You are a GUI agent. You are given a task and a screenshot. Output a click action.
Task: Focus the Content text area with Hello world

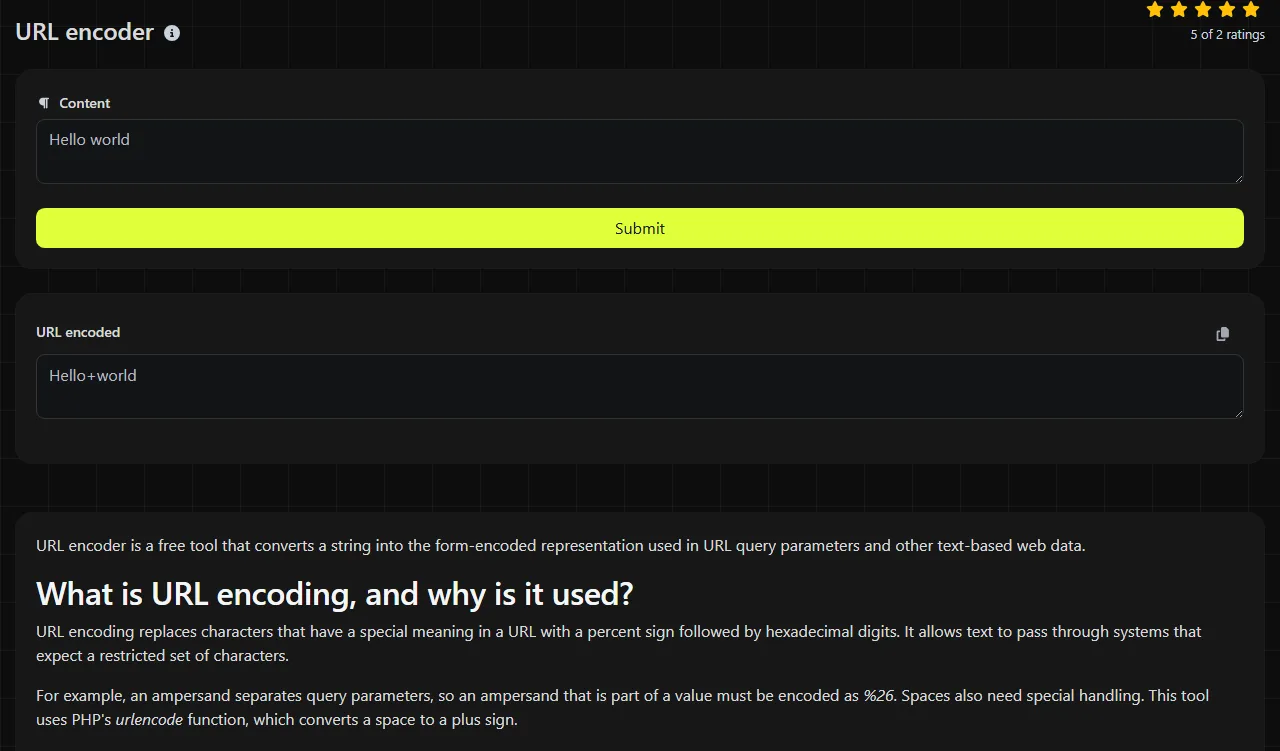point(640,152)
